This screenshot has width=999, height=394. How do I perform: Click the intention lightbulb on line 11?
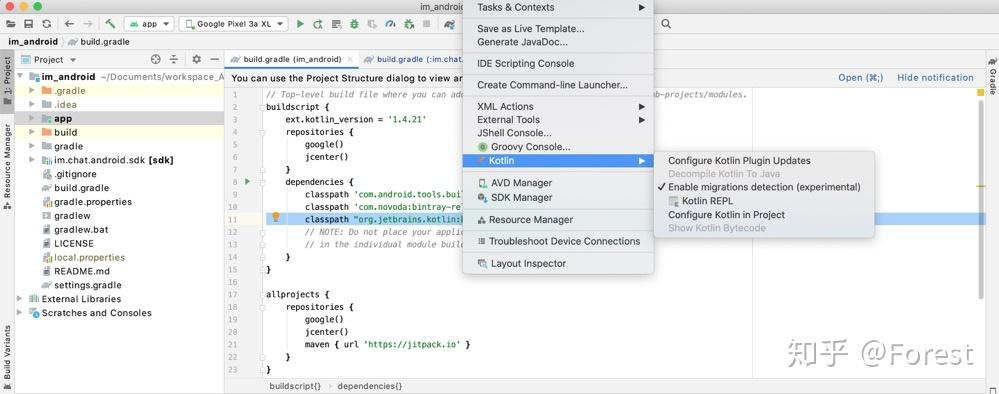pos(276,217)
